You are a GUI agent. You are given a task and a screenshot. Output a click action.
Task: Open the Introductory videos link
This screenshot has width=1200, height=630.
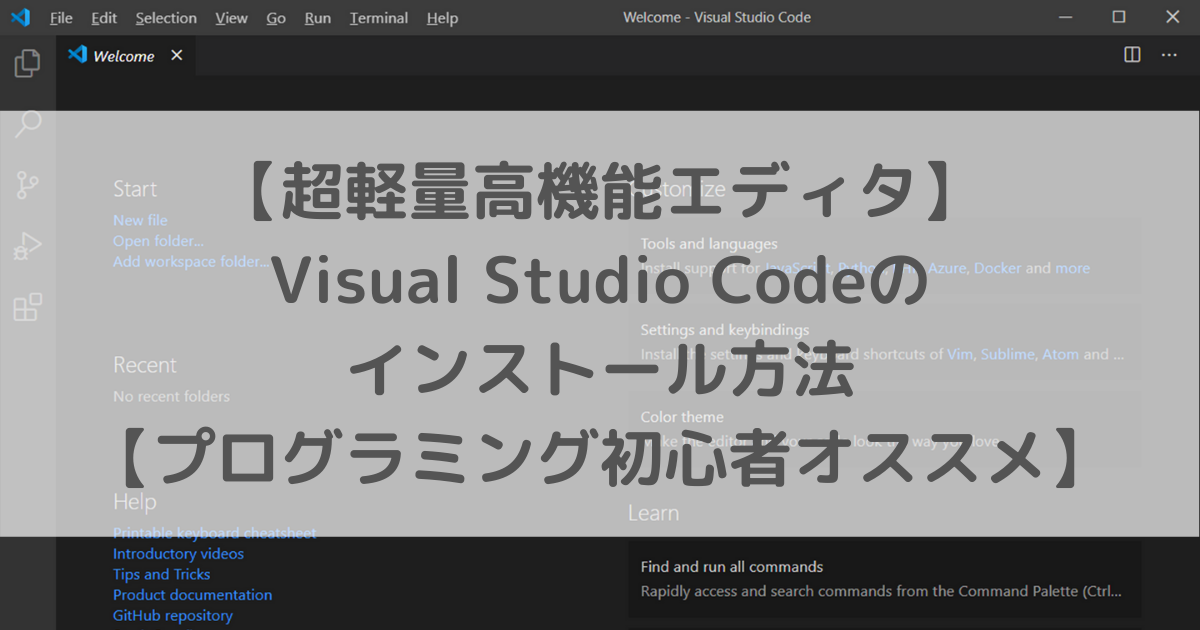(x=178, y=553)
